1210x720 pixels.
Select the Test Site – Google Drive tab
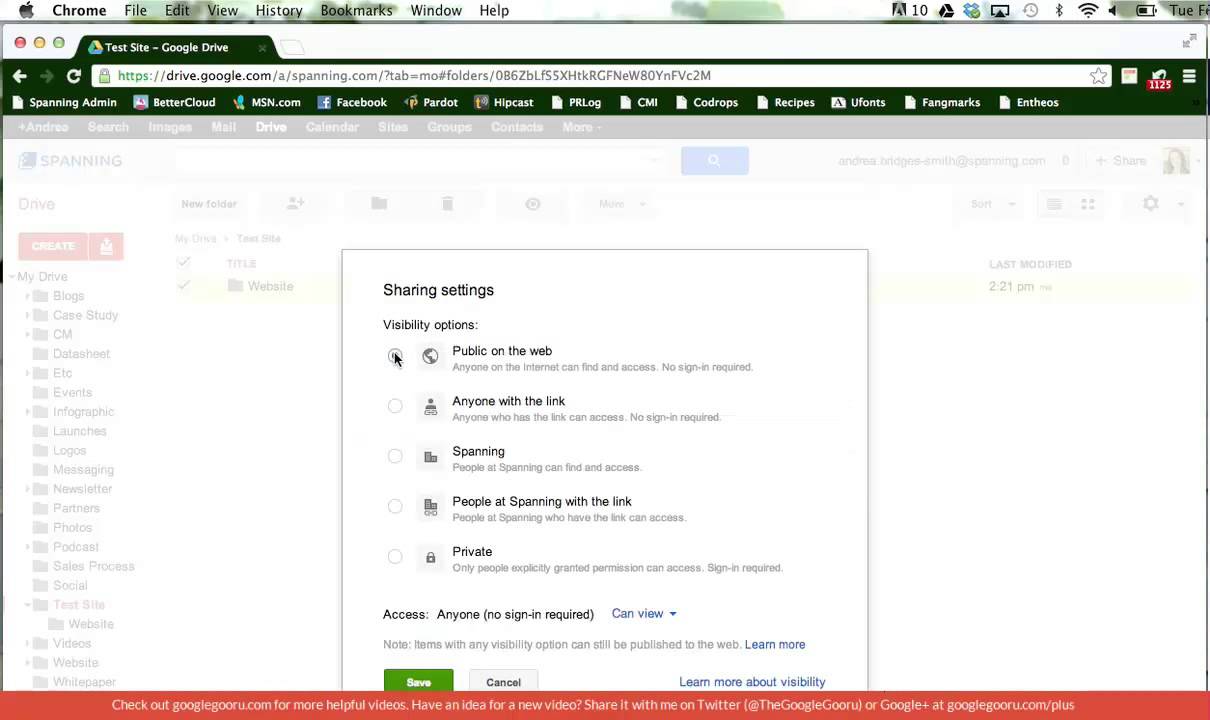(x=176, y=47)
